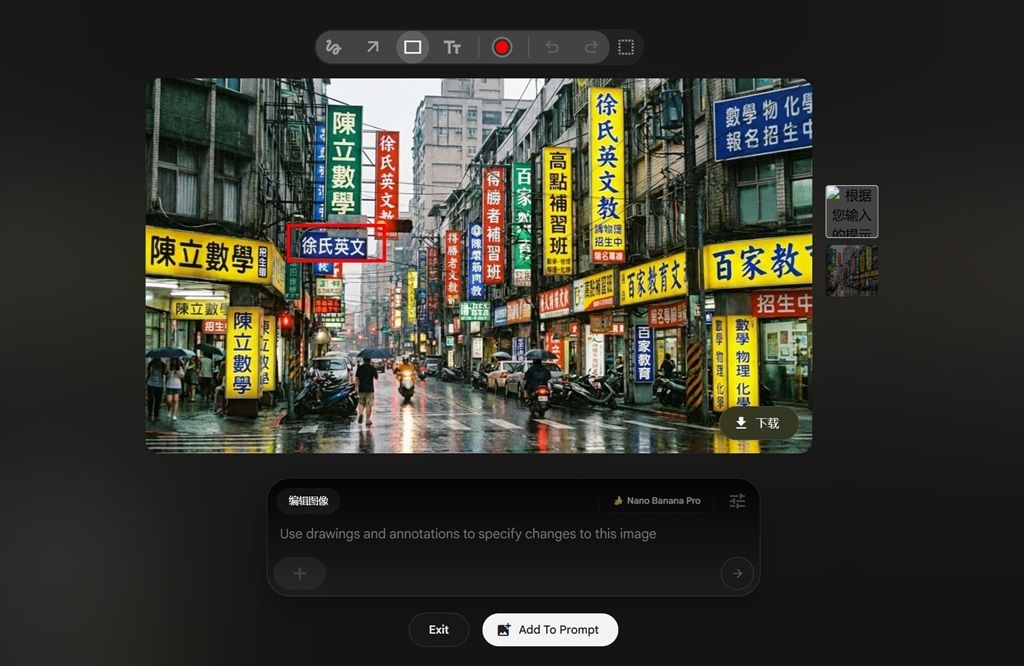Select the text annotation tool
This screenshot has width=1024, height=666.
coord(452,47)
